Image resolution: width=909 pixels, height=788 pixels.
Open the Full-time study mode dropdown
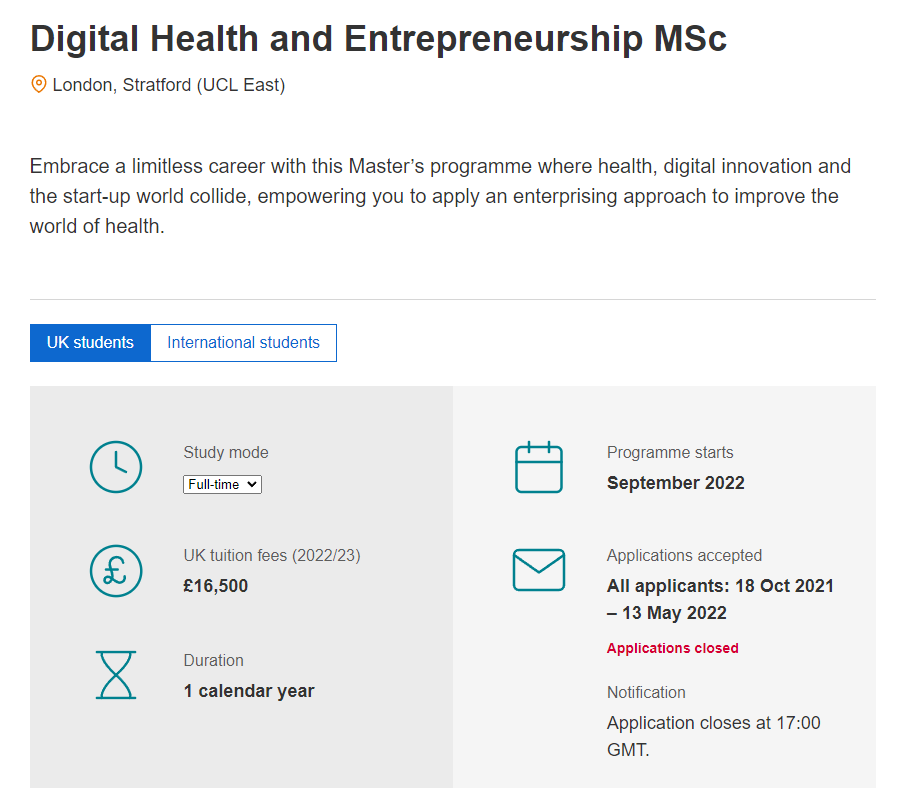tap(222, 484)
